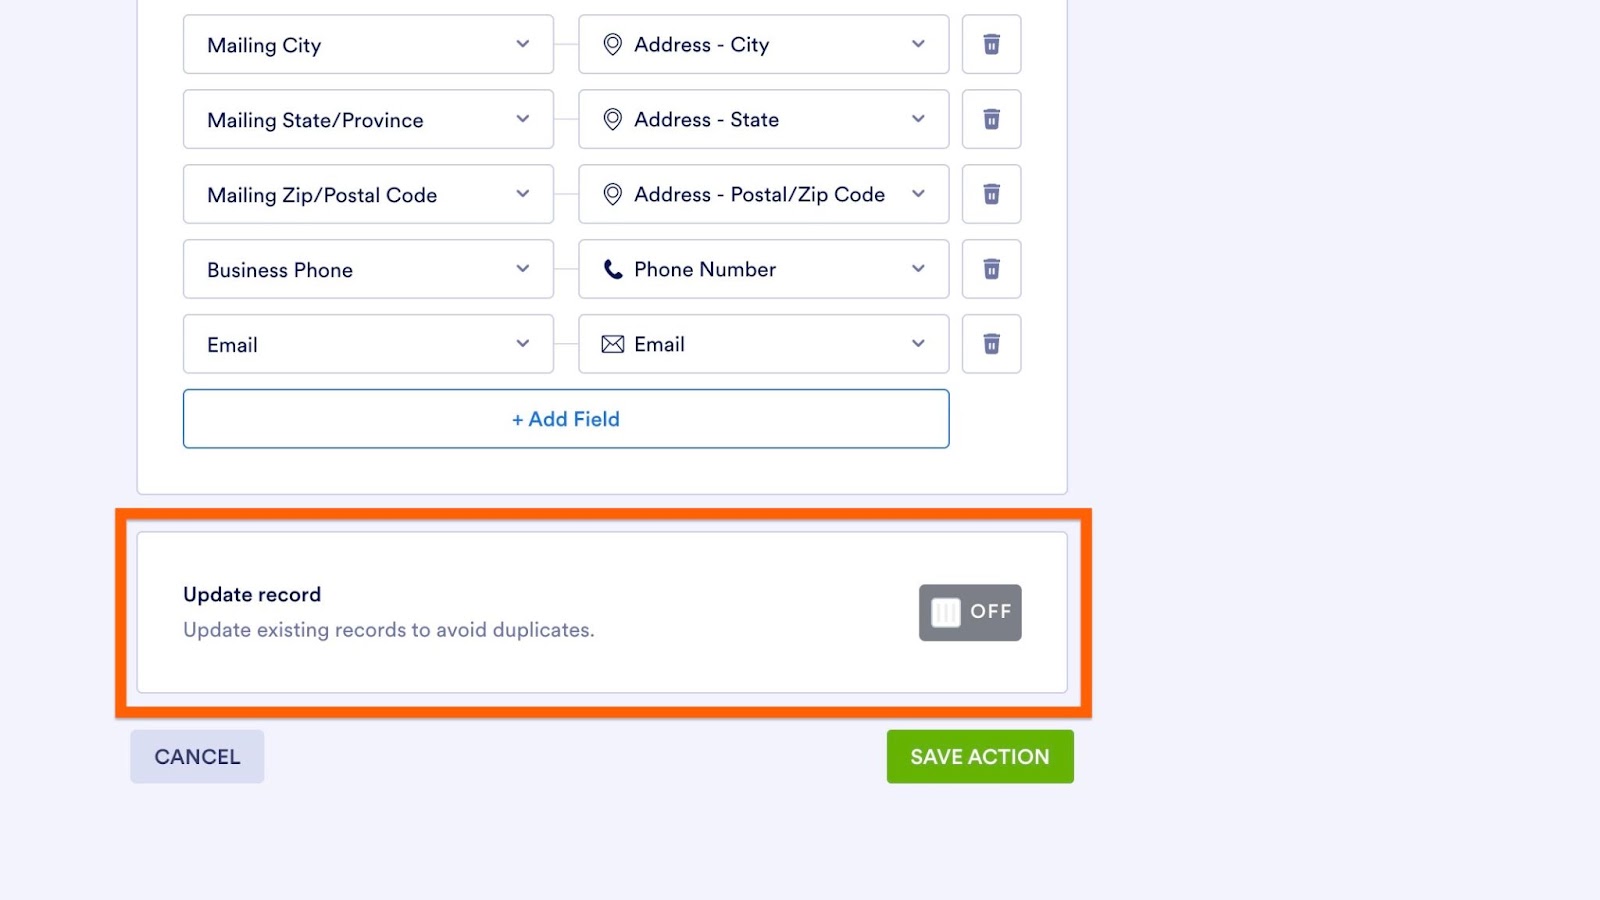Delete the Email field mapping row
The height and width of the screenshot is (900, 1600).
pyautogui.click(x=991, y=344)
